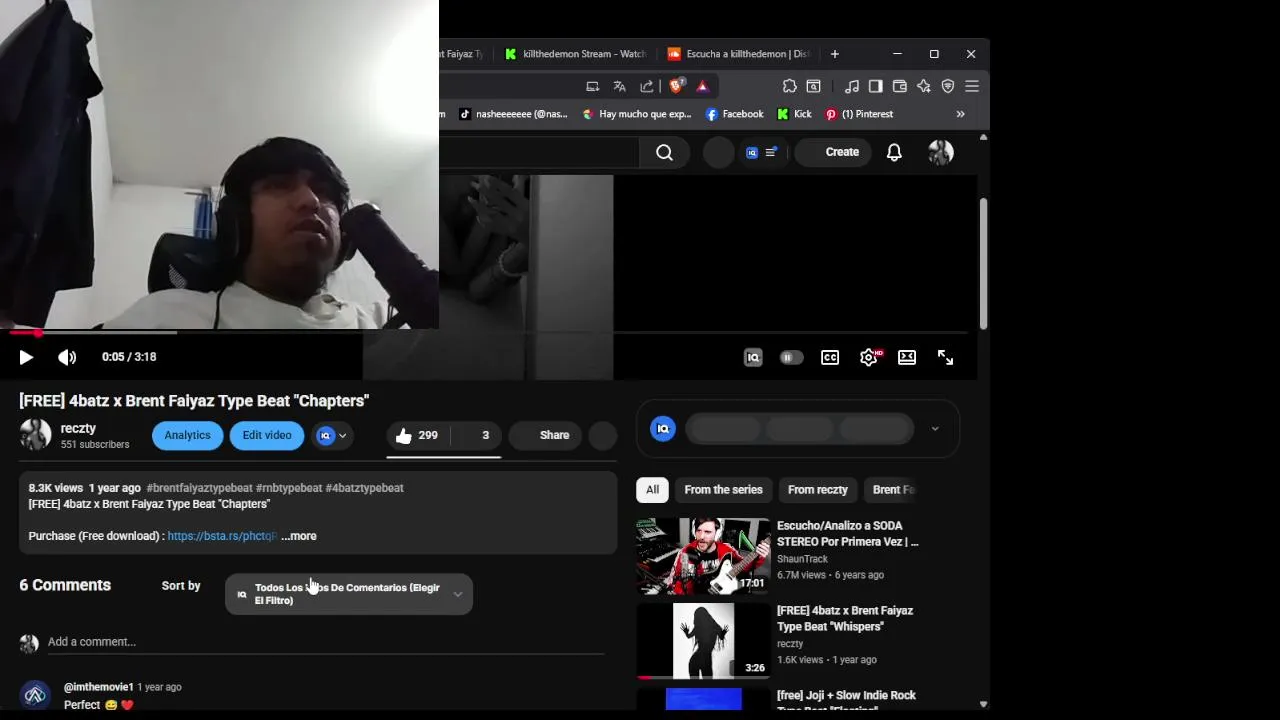The height and width of the screenshot is (720, 1280).
Task: Enter fullscreen mode
Action: [945, 357]
